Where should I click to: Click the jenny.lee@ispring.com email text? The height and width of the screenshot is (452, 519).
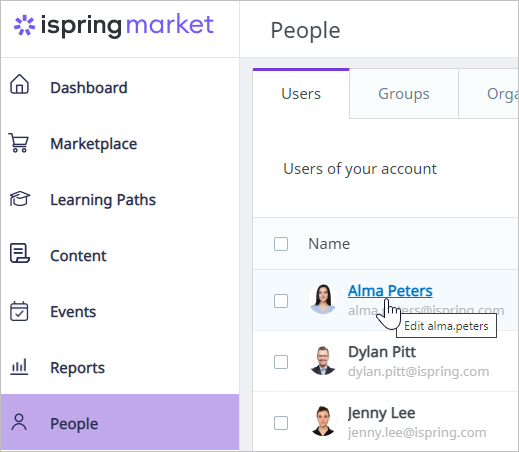point(417,432)
